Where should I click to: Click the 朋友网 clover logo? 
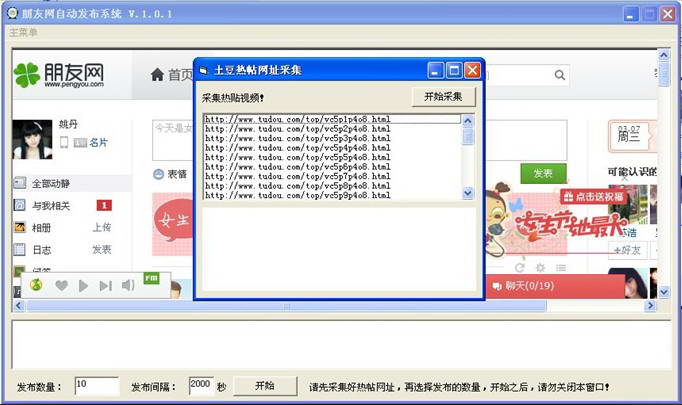click(27, 75)
